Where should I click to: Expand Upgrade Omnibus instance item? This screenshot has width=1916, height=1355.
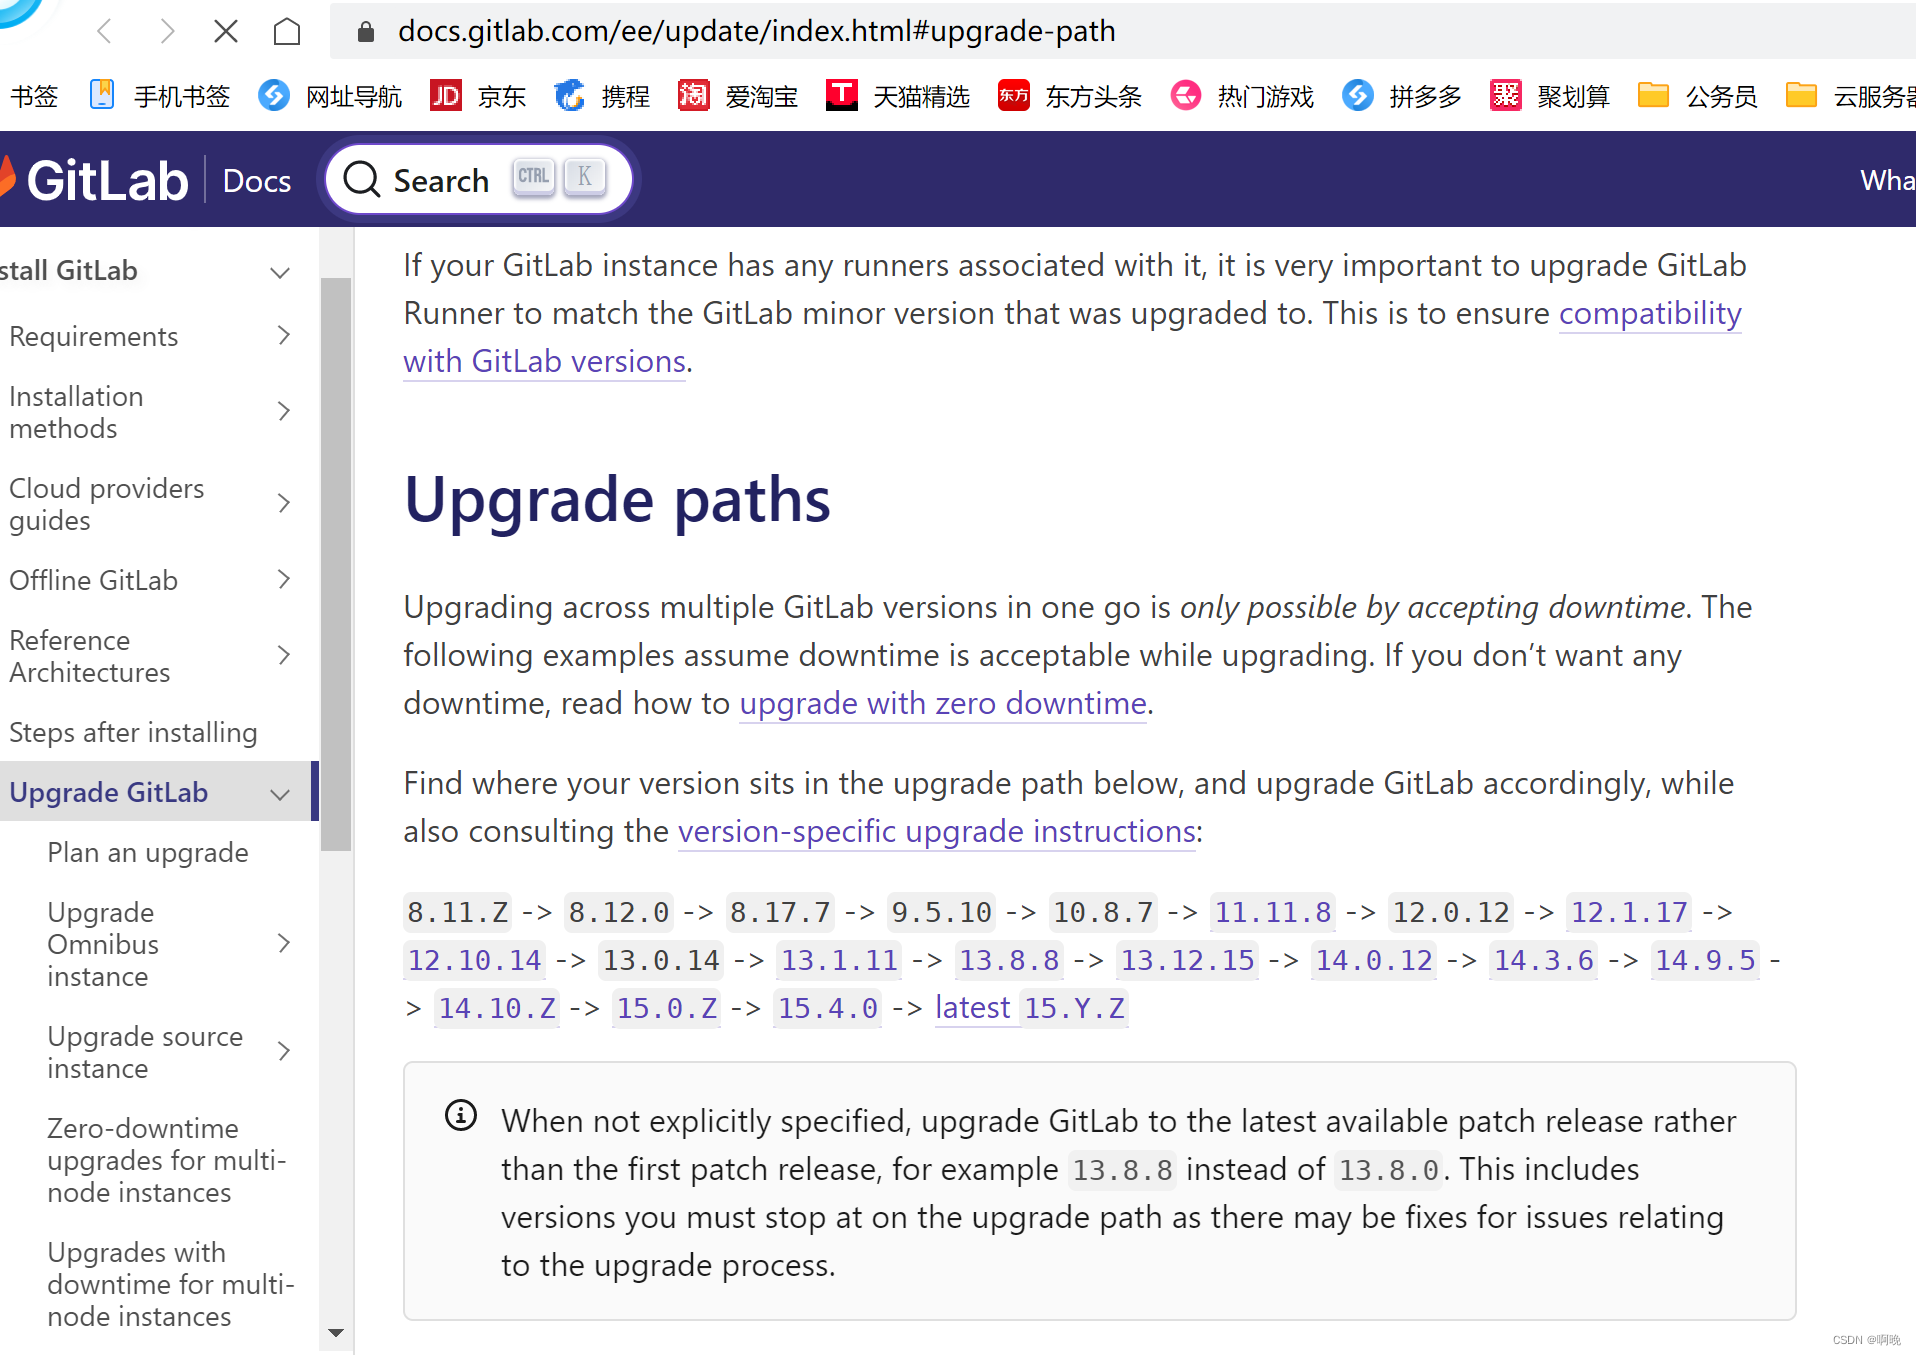click(284, 943)
